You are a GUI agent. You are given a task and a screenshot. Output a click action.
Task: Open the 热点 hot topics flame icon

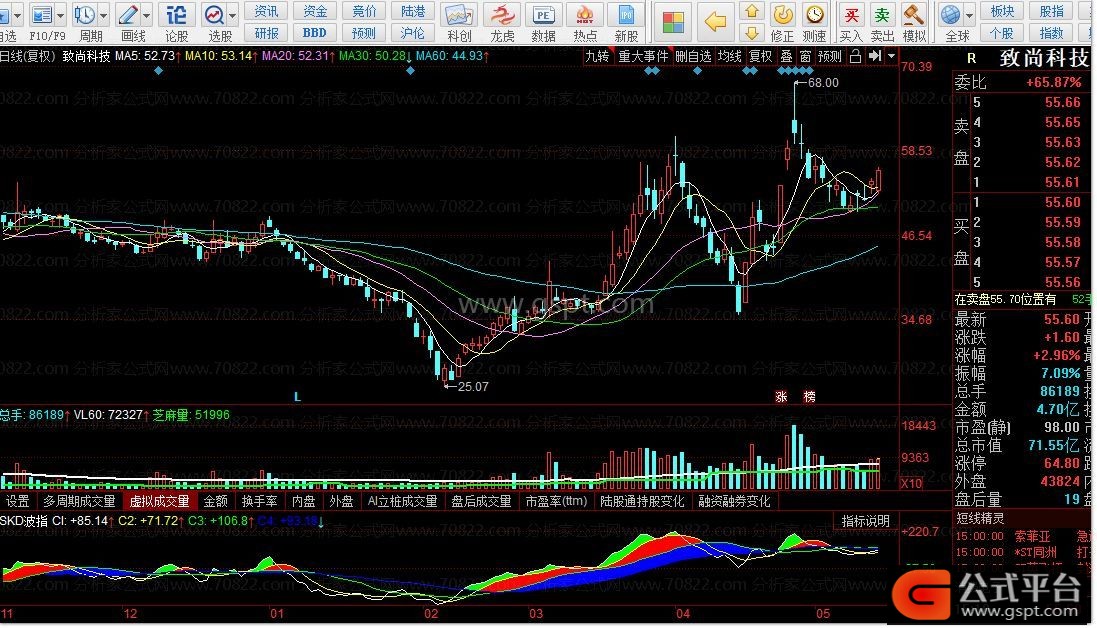click(x=585, y=15)
